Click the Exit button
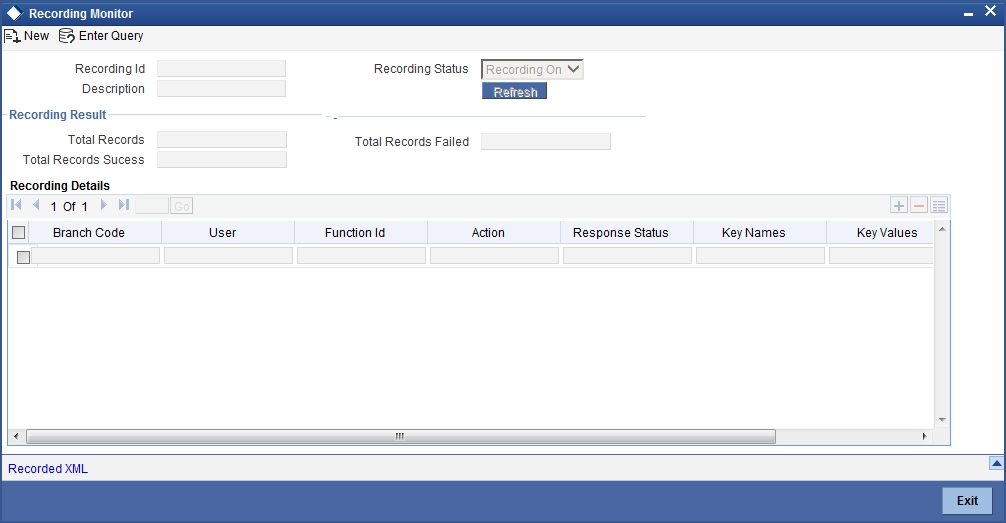Image resolution: width=1006 pixels, height=523 pixels. point(967,501)
